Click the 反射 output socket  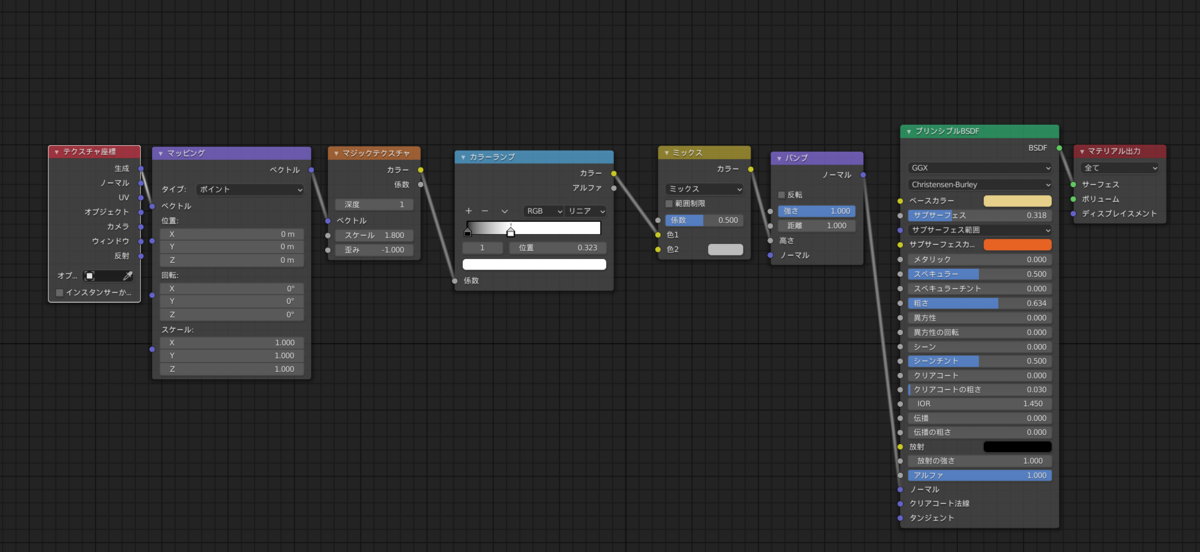coord(141,255)
